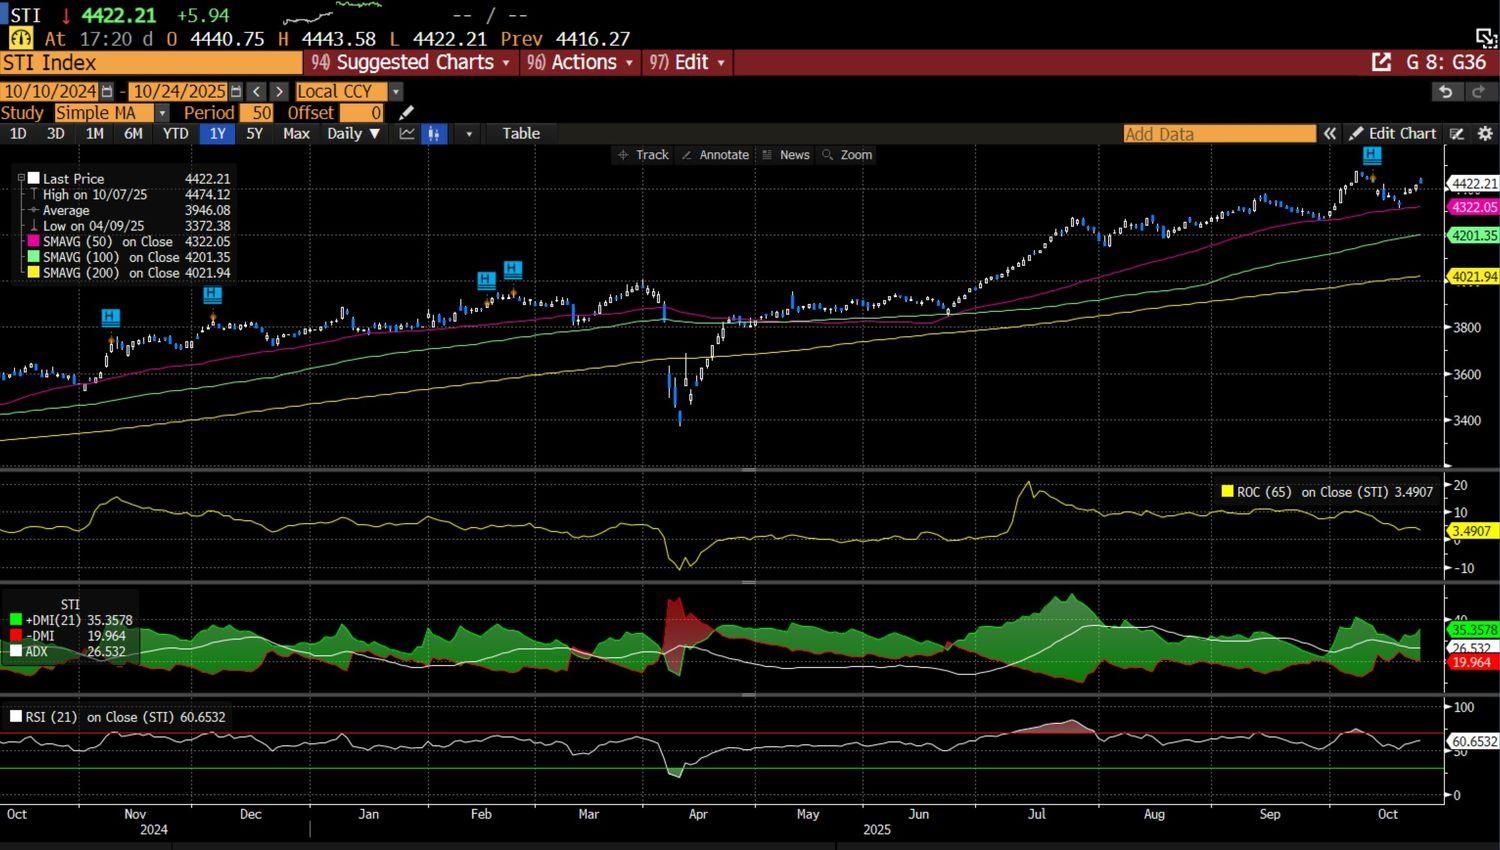Open the Suggested Charts menu

coord(411,62)
